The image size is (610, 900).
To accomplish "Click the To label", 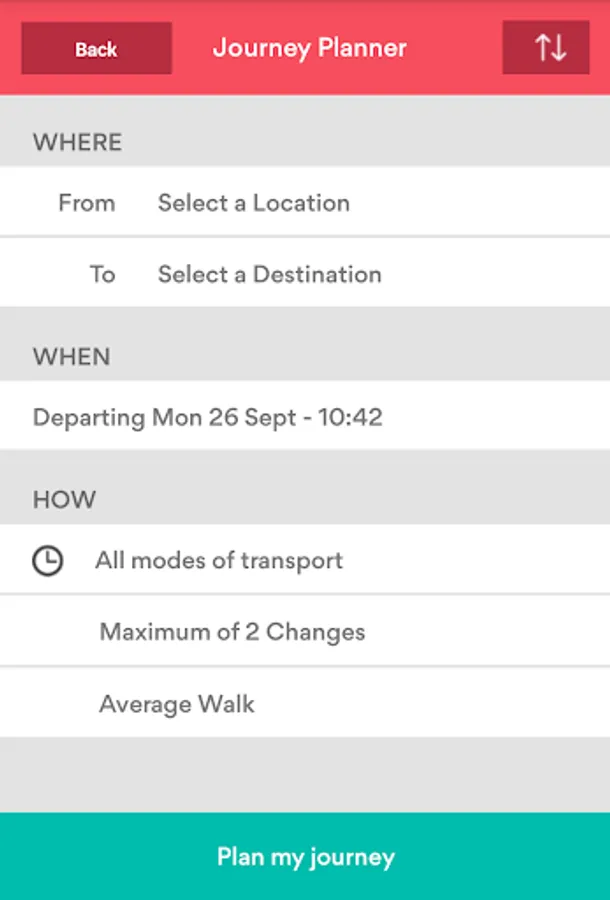I will [102, 274].
